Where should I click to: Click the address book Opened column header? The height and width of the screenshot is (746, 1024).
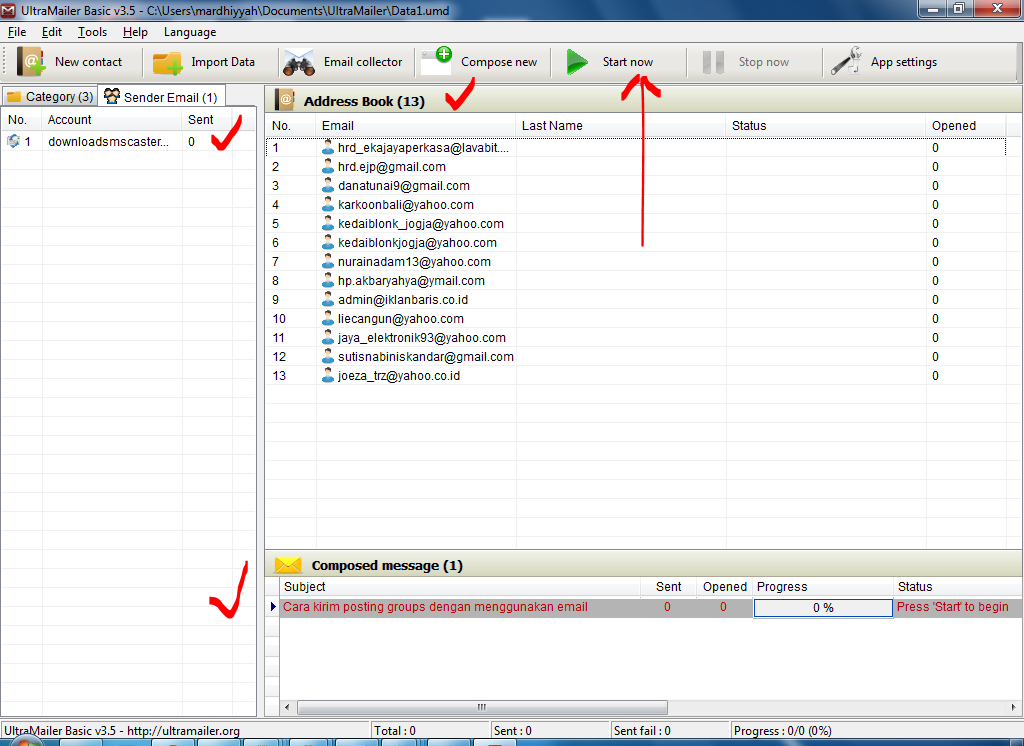point(965,125)
